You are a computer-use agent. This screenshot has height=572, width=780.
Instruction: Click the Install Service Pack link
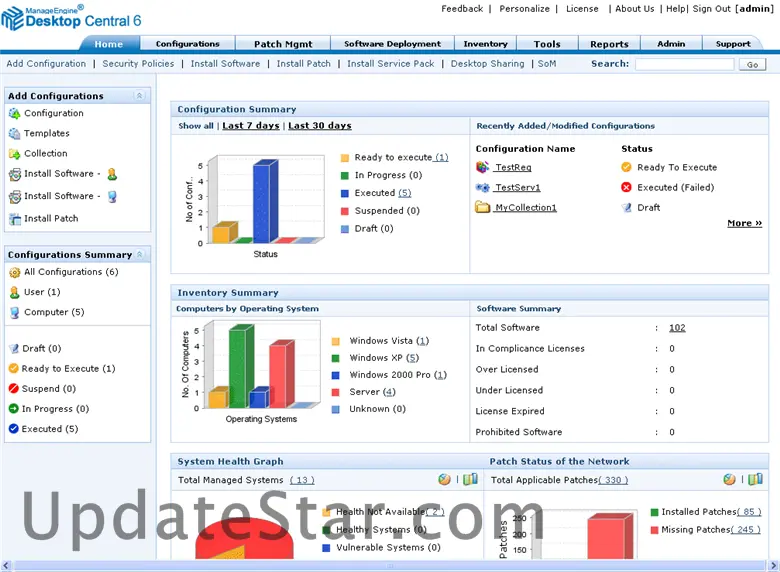pyautogui.click(x=390, y=64)
